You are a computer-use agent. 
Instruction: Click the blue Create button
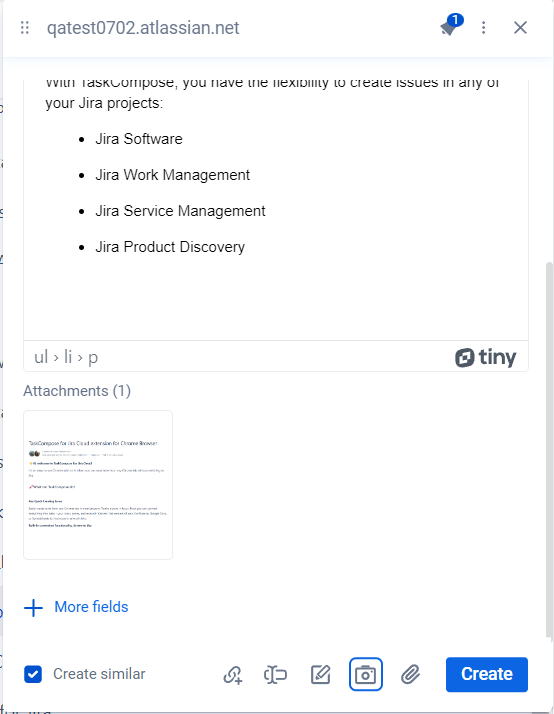(x=487, y=674)
